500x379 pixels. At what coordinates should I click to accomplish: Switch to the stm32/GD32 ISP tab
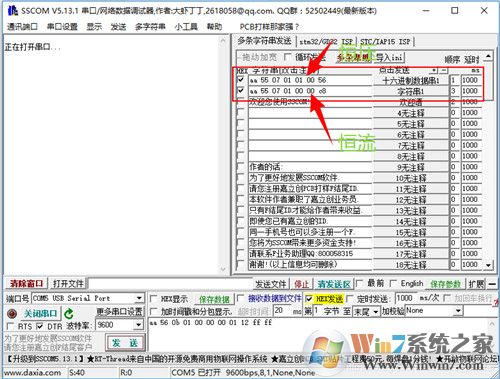pos(326,42)
